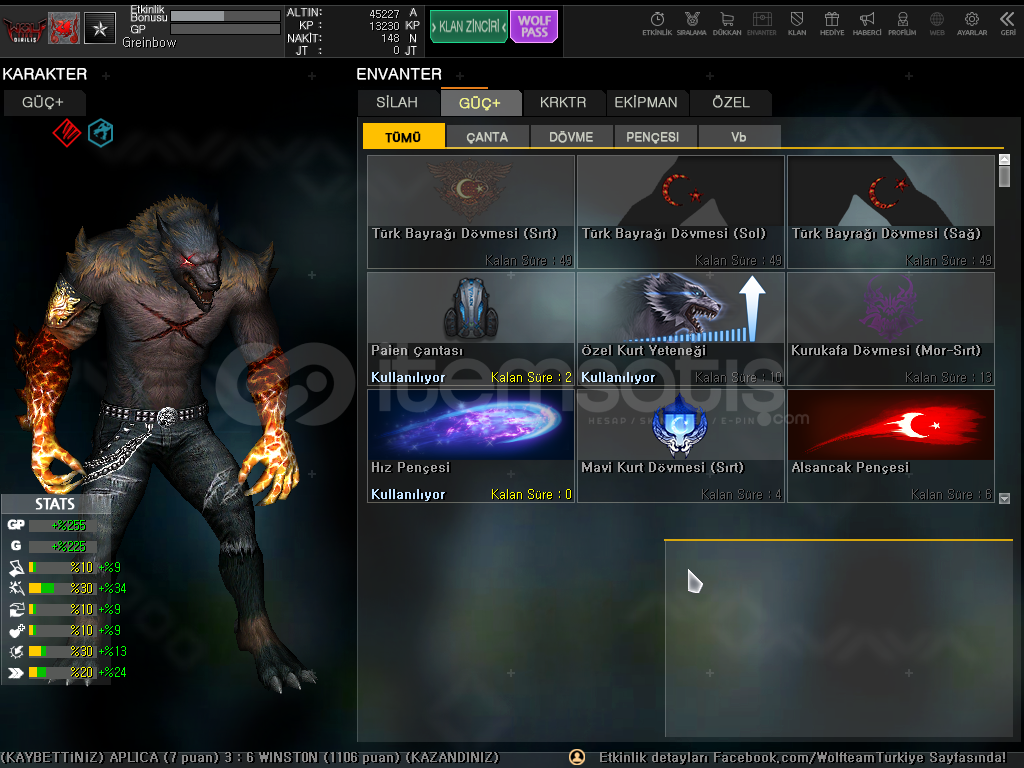This screenshot has height=768, width=1024.
Task: Click the first wolf stat icon in the STATS list
Action: 16,567
